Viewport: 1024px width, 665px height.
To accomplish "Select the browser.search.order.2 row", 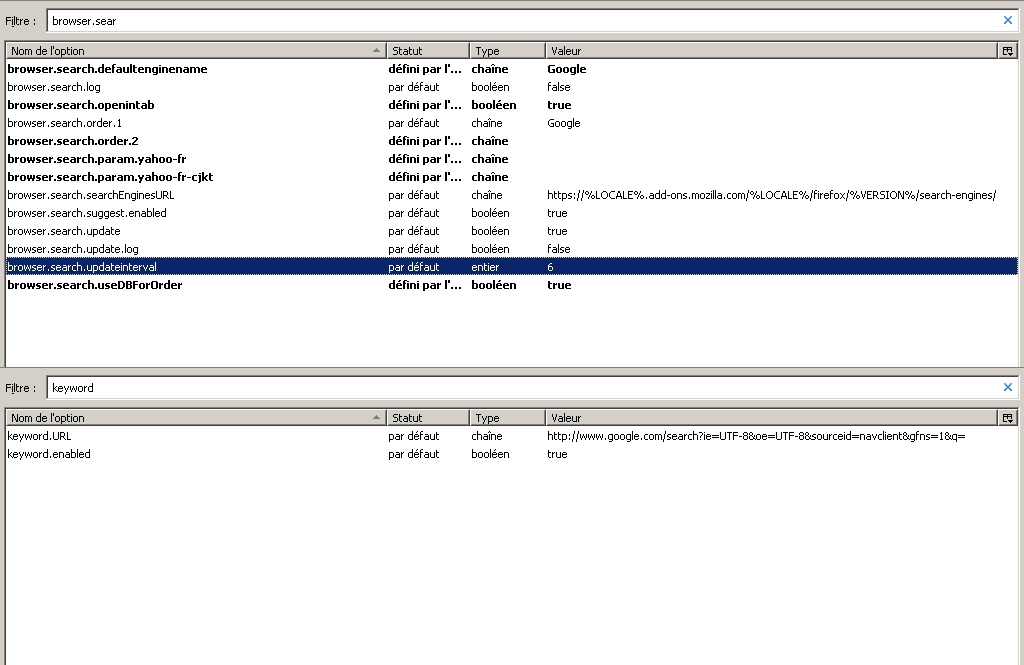I will pos(512,141).
